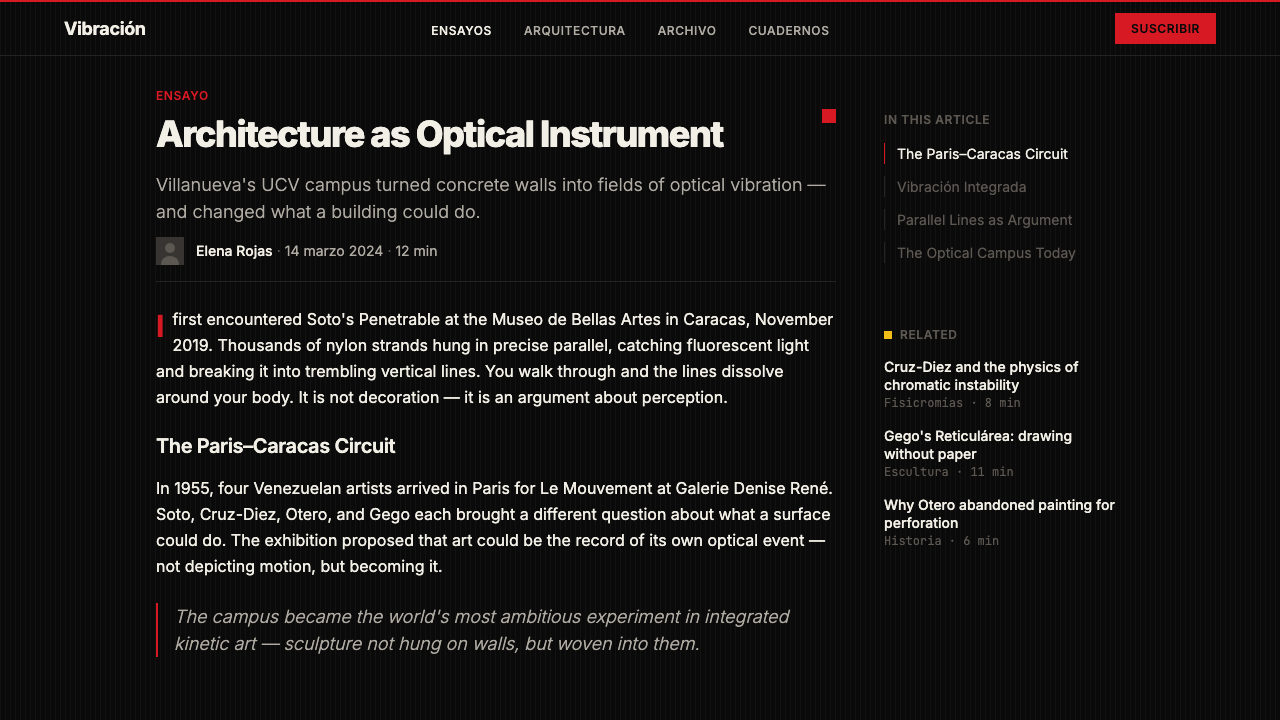Jump to the Vibración Integrada section
This screenshot has width=1280, height=720.
(961, 187)
